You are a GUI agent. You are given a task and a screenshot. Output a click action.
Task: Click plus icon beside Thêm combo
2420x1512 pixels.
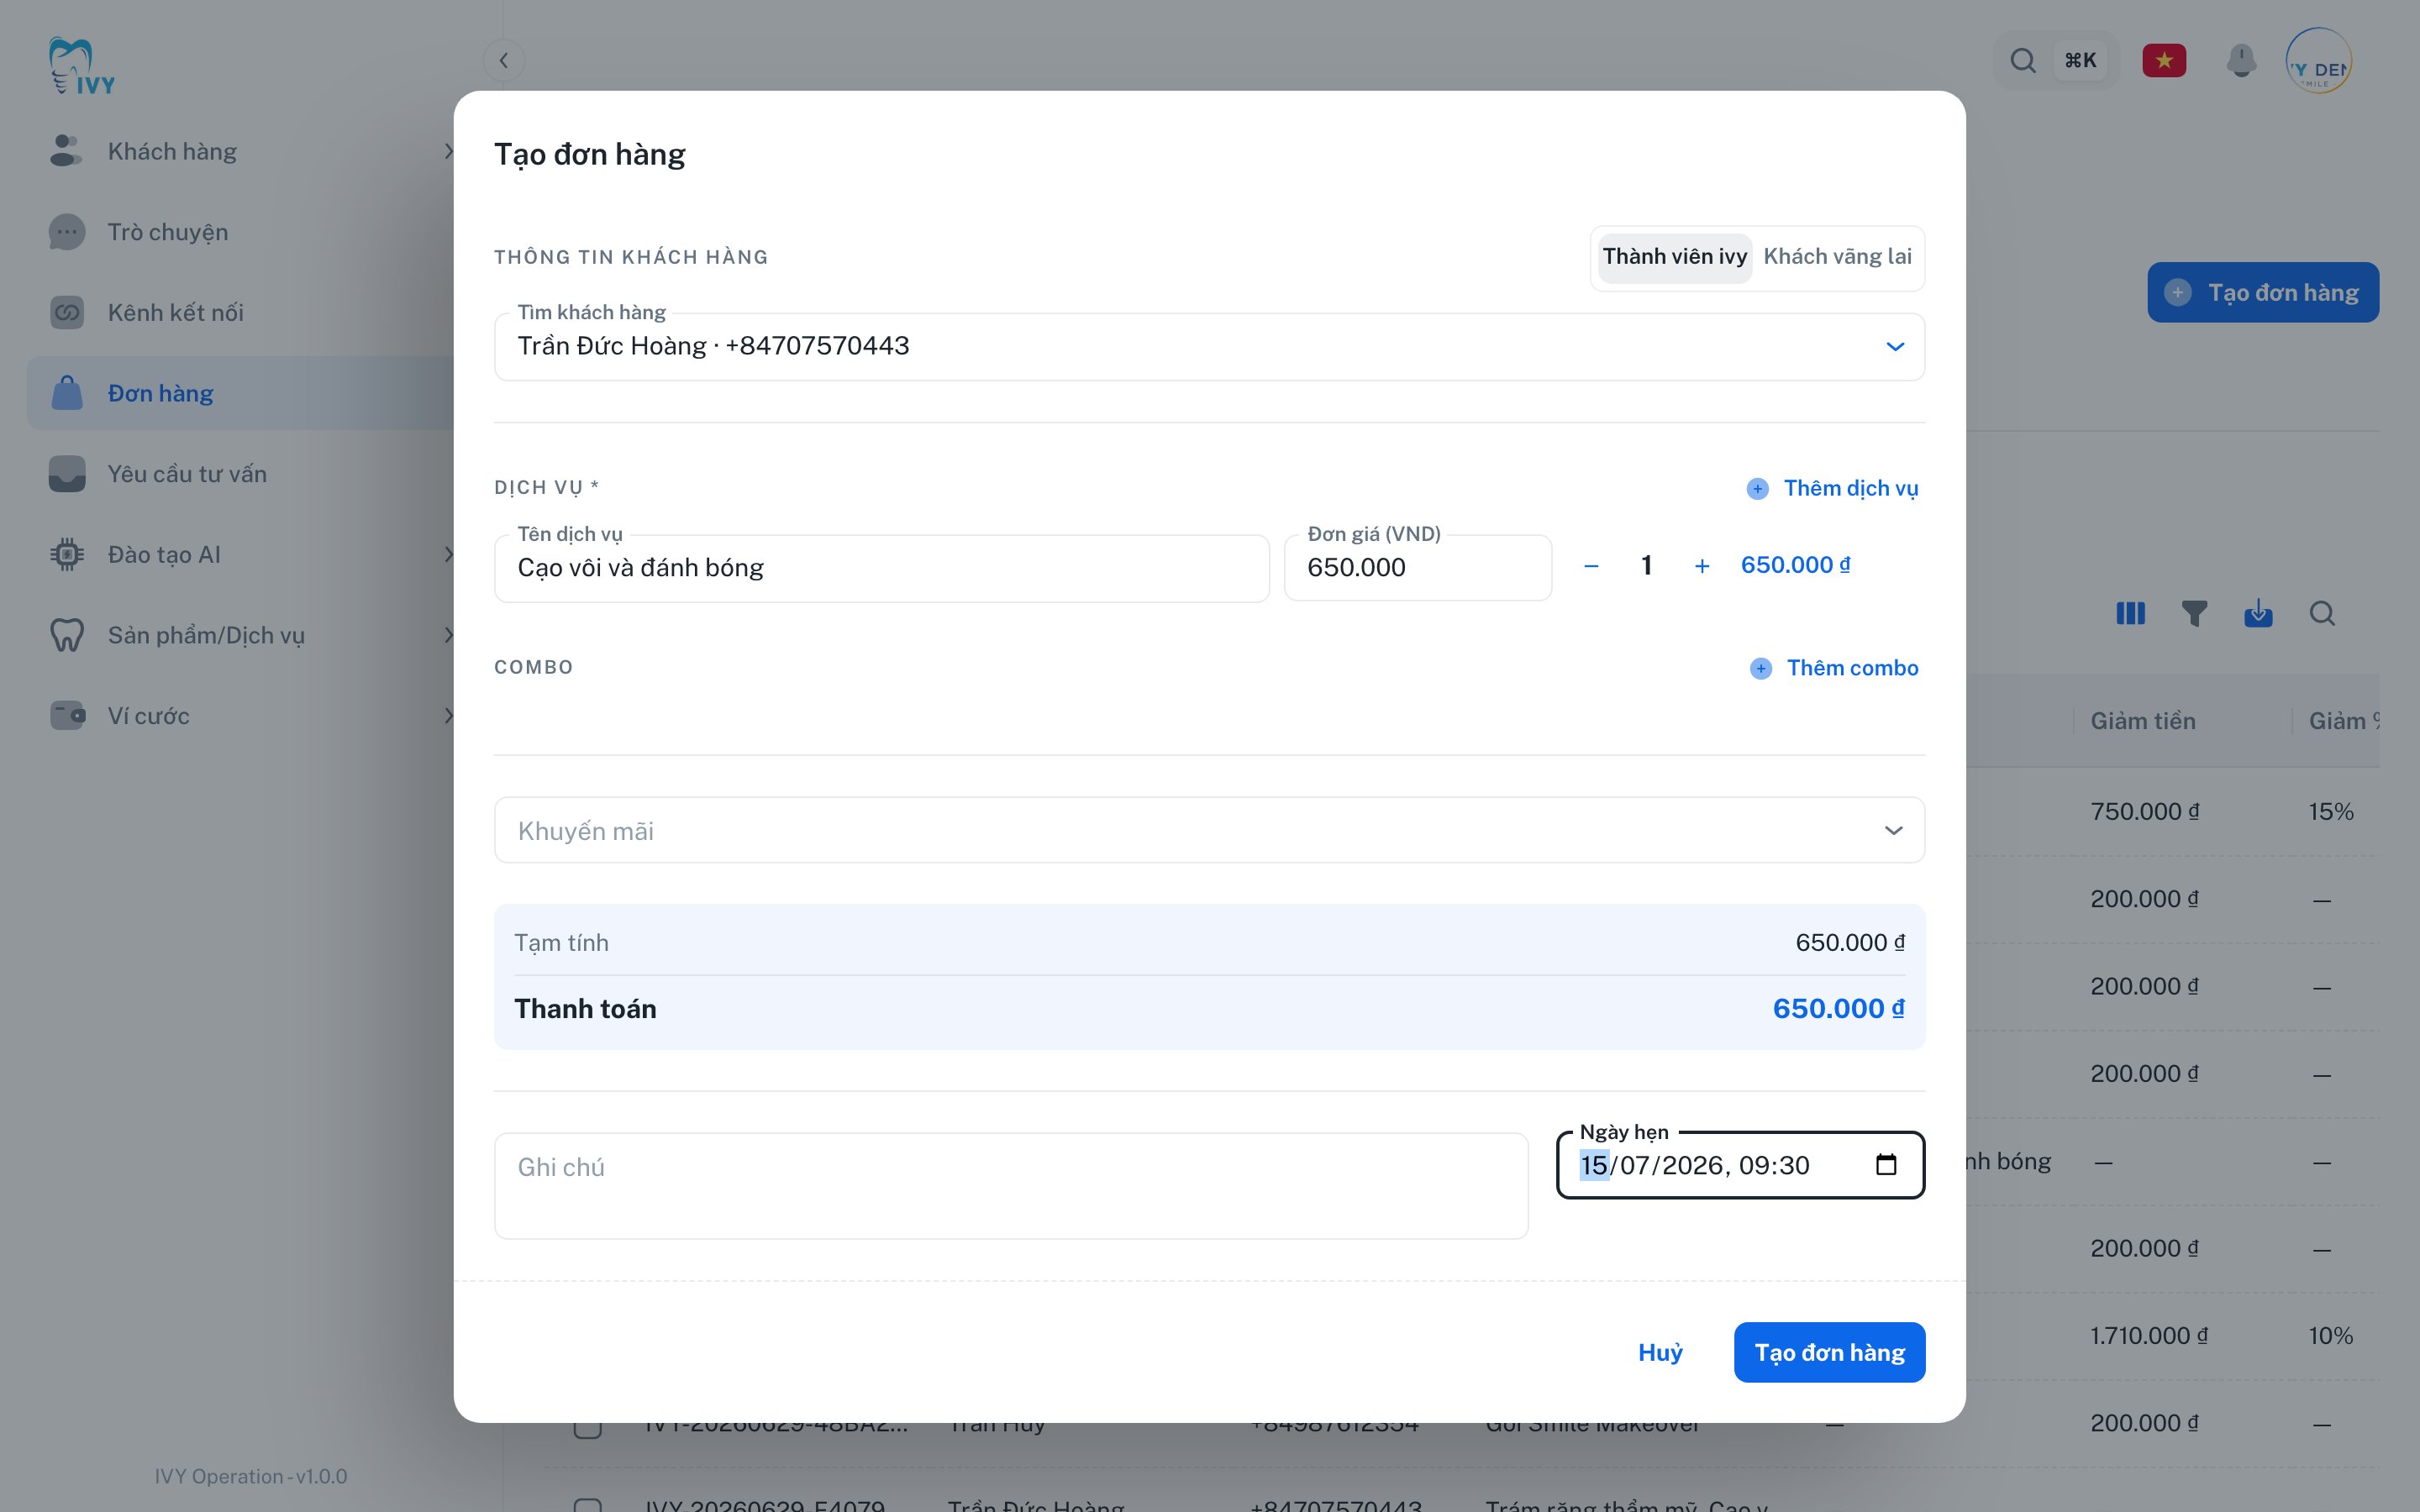pyautogui.click(x=1760, y=669)
